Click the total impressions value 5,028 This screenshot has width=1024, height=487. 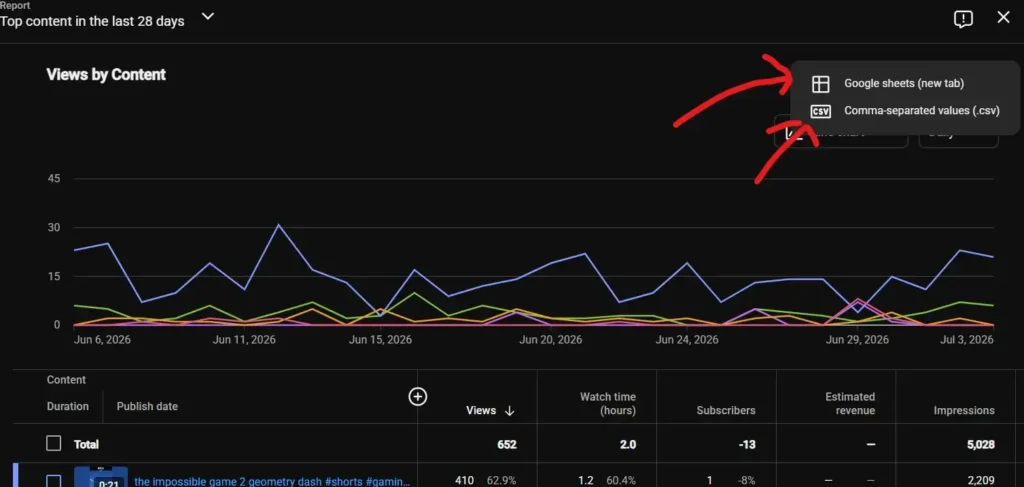click(981, 445)
